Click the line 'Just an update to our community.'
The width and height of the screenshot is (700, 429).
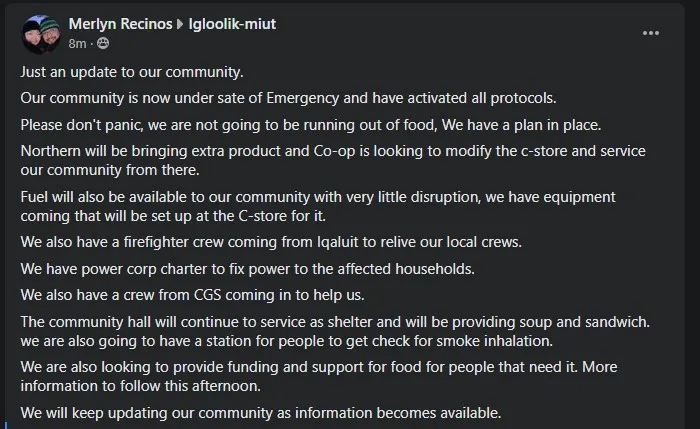[x=132, y=72]
